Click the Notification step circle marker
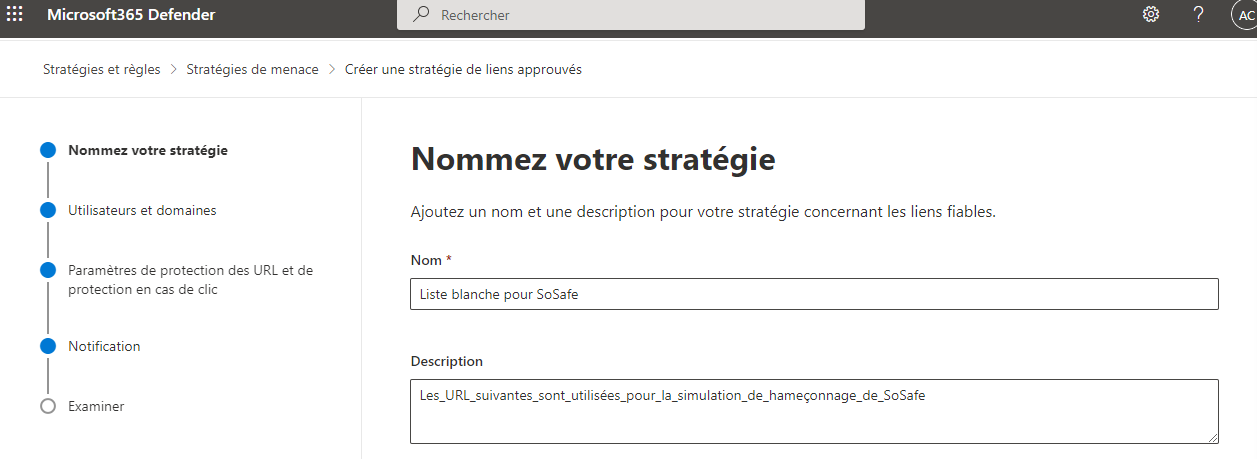Viewport: 1257px width, 459px height. tap(48, 347)
